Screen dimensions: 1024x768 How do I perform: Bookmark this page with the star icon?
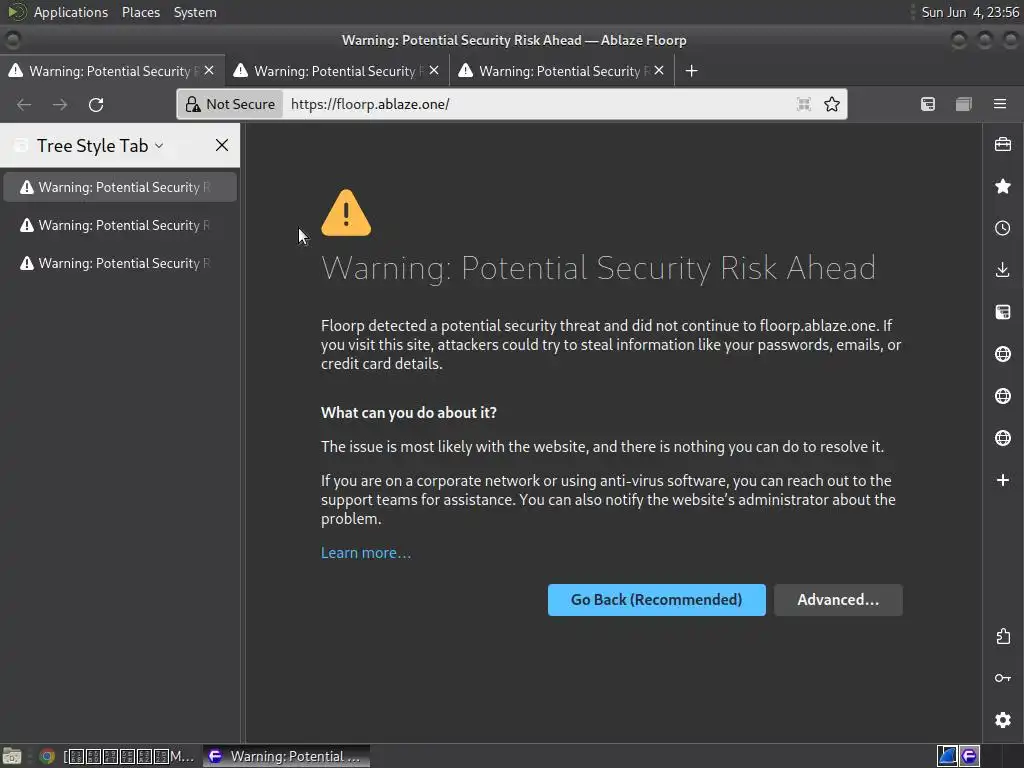[831, 104]
